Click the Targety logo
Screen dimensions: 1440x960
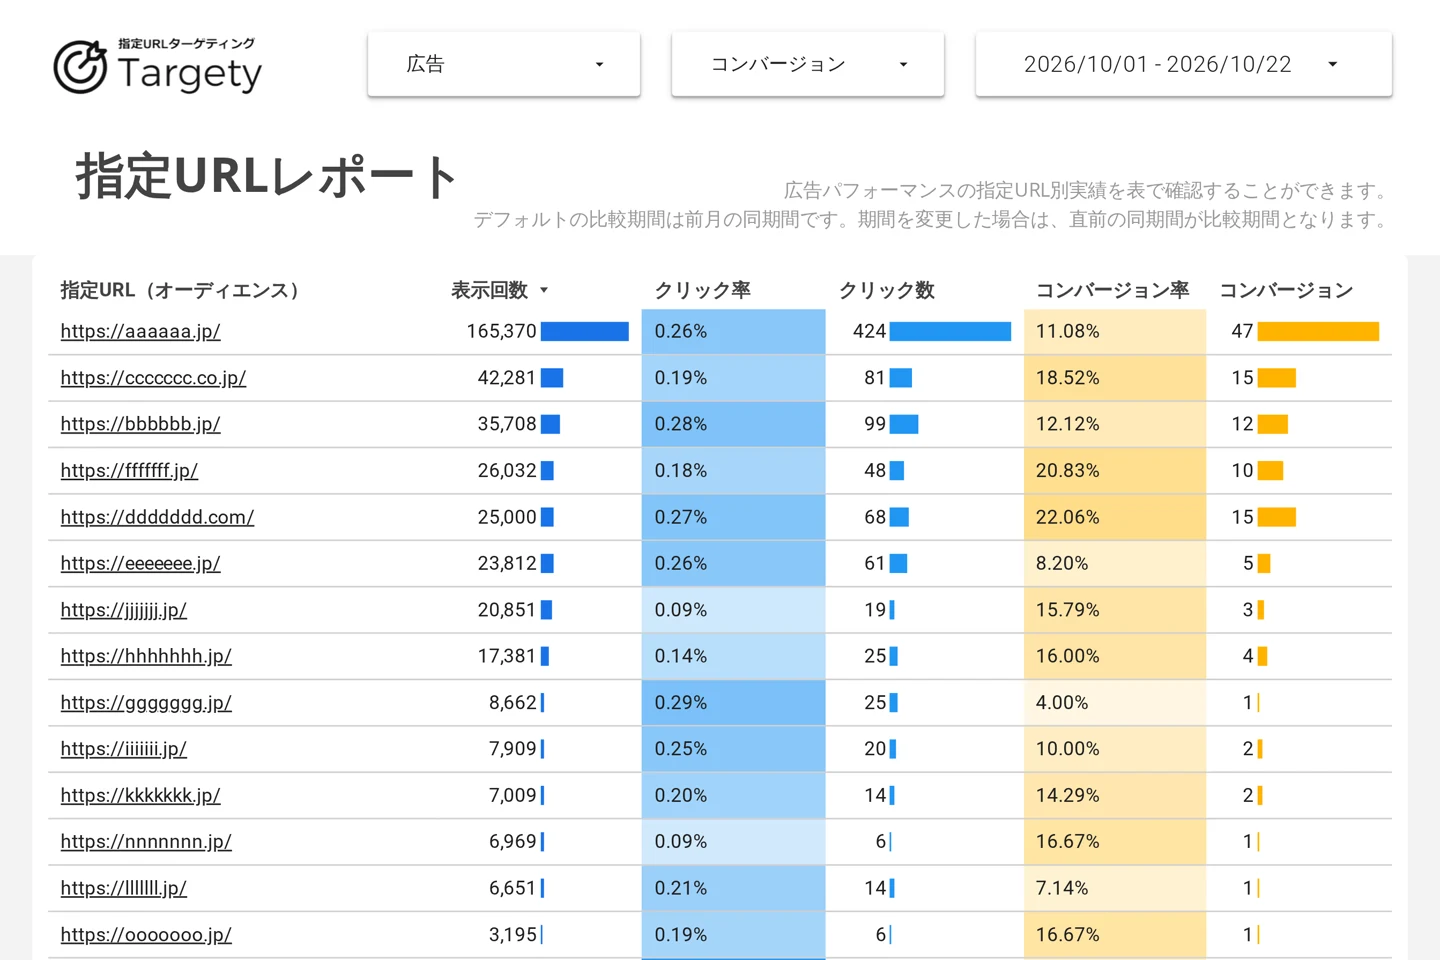click(158, 66)
